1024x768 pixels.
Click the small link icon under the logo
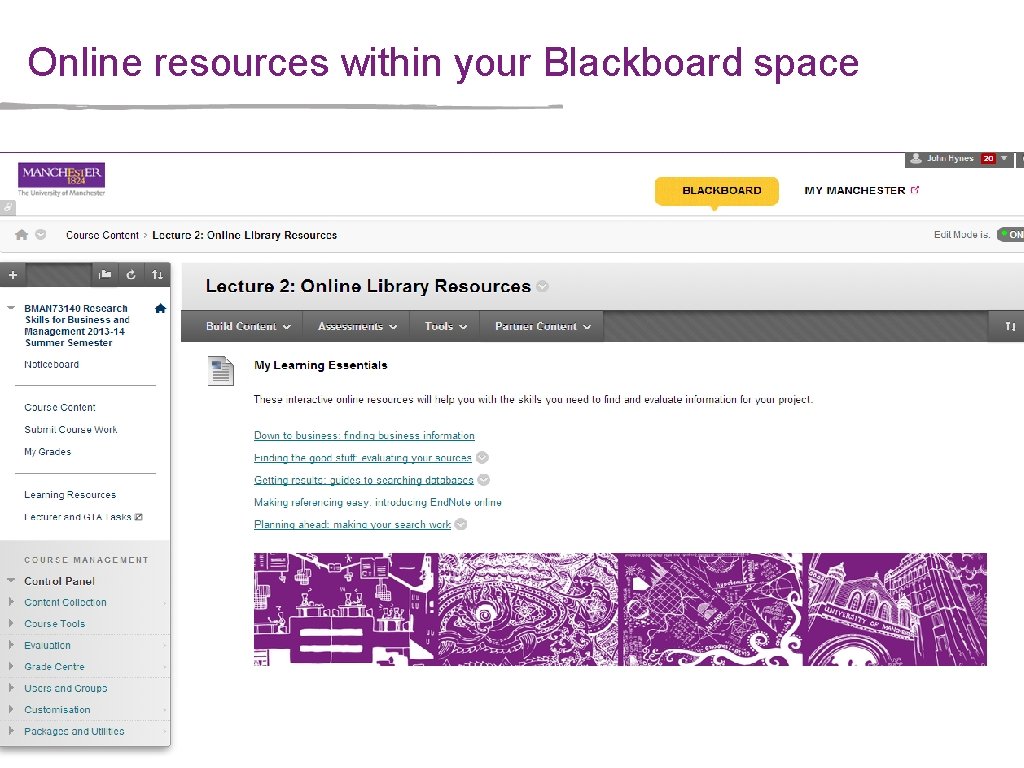(7, 208)
